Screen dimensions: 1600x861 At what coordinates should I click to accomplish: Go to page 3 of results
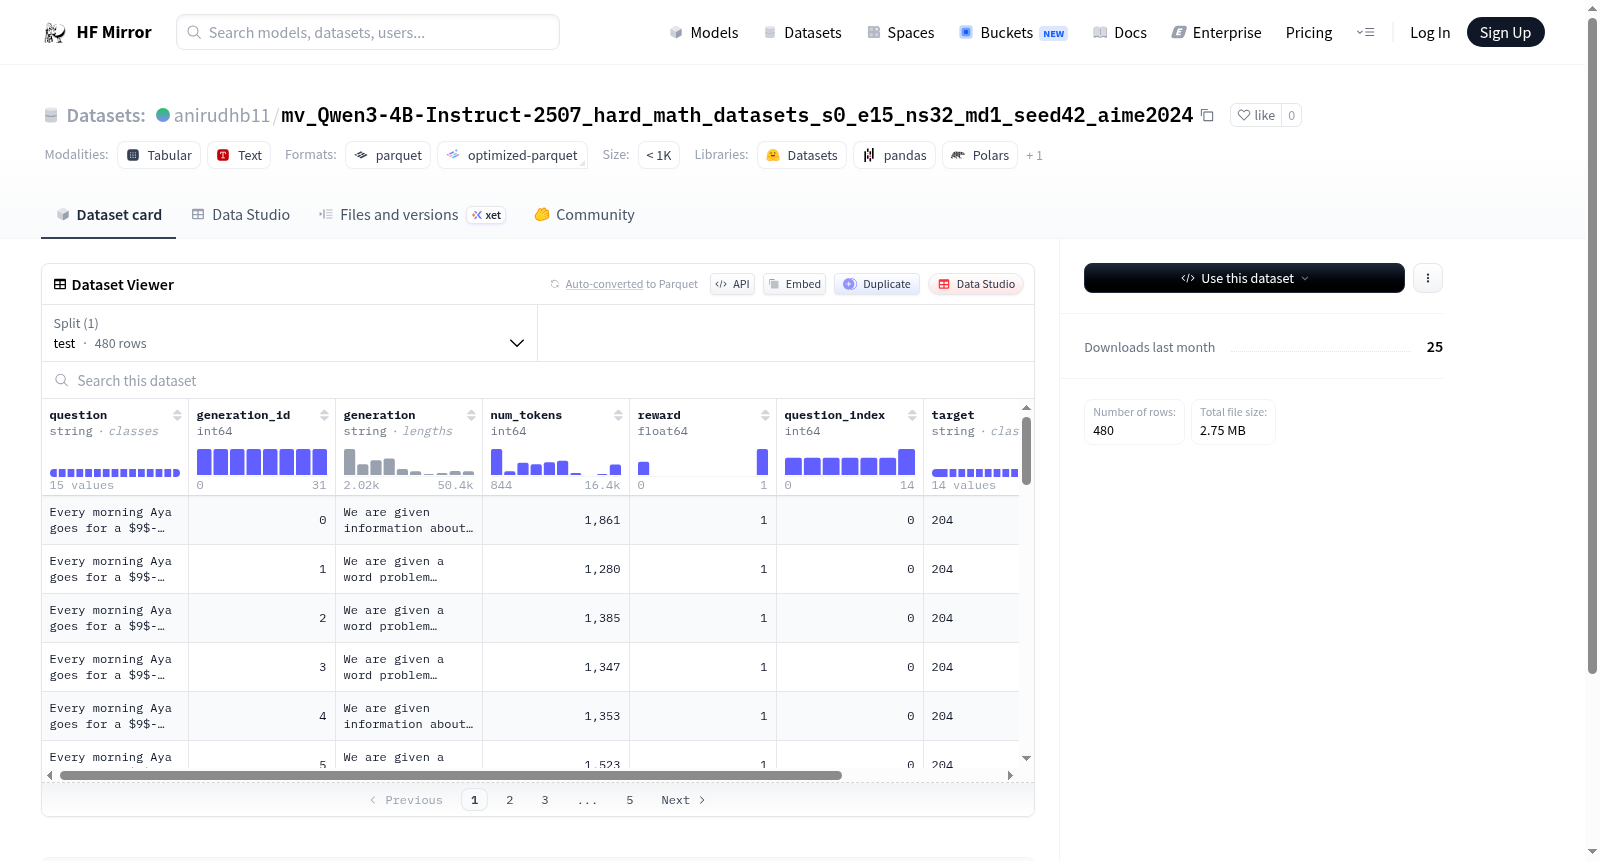pos(545,800)
